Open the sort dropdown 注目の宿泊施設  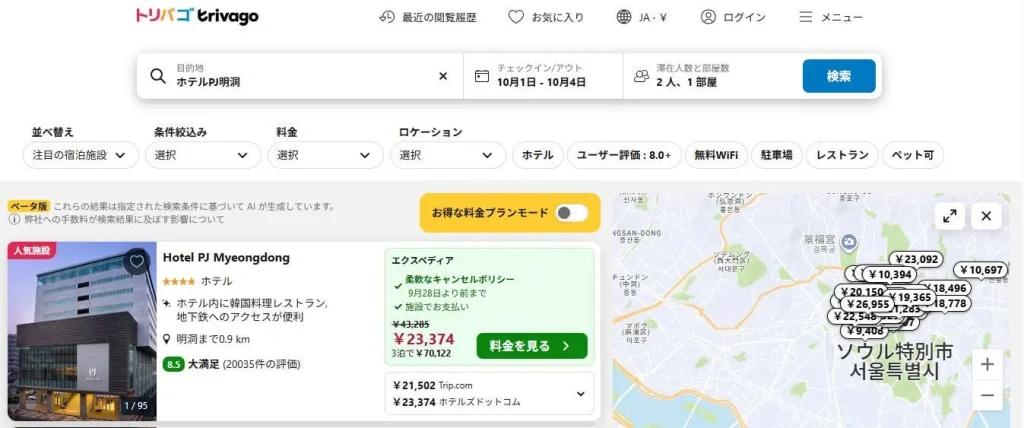81,155
